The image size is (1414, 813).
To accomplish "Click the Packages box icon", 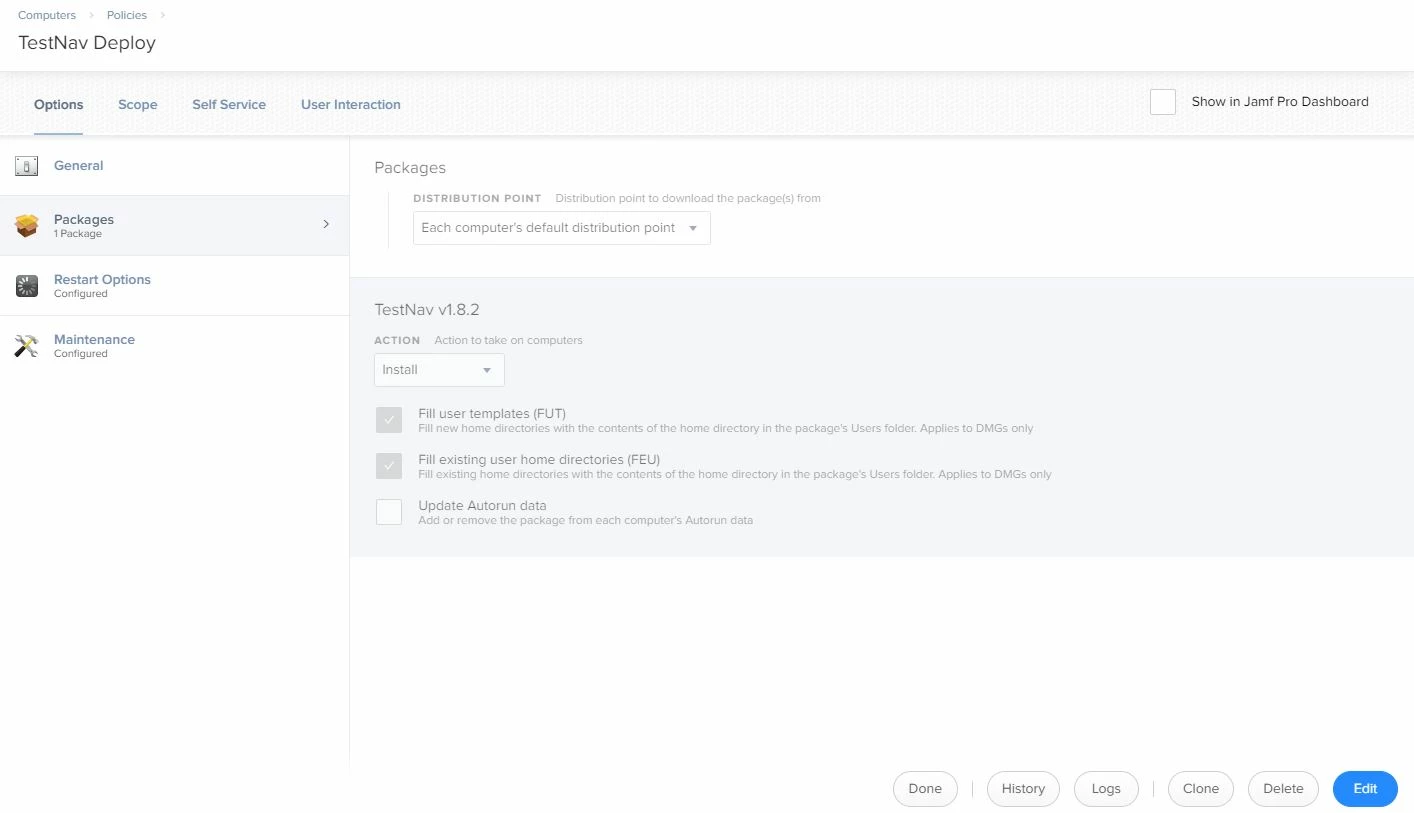I will pyautogui.click(x=27, y=226).
